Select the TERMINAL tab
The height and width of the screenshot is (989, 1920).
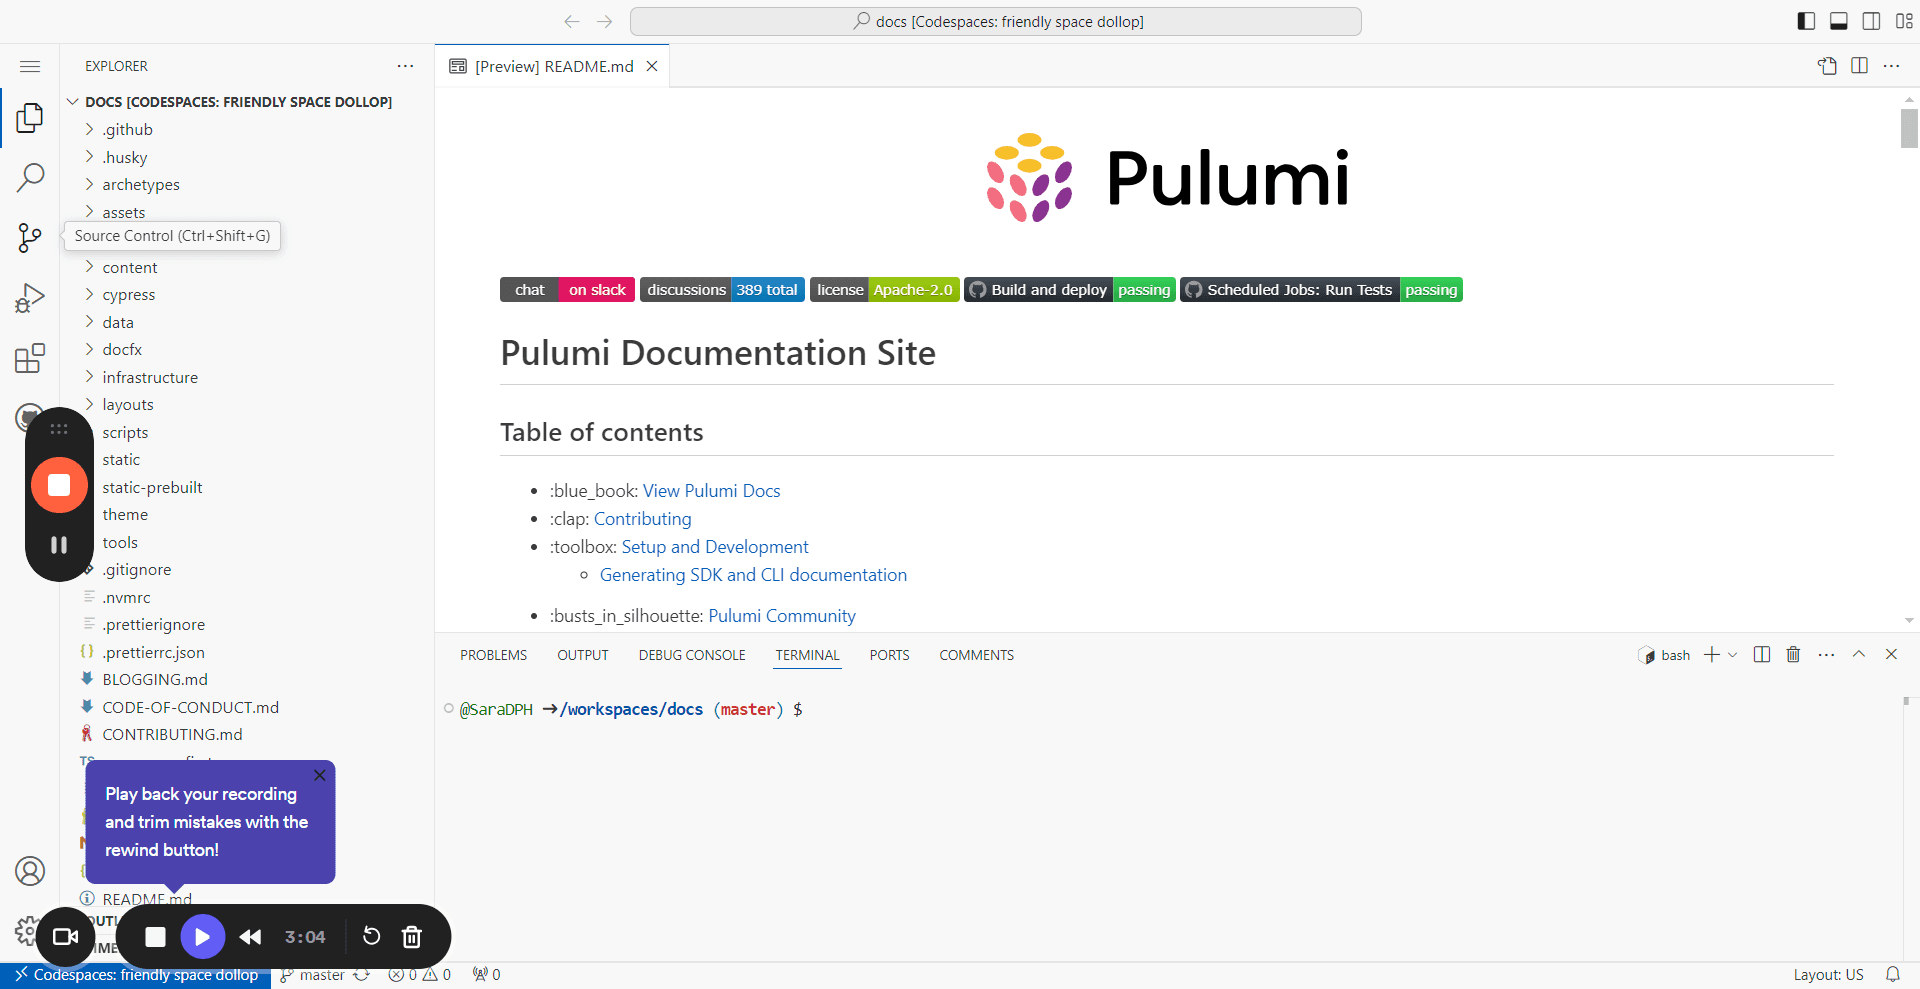click(808, 655)
